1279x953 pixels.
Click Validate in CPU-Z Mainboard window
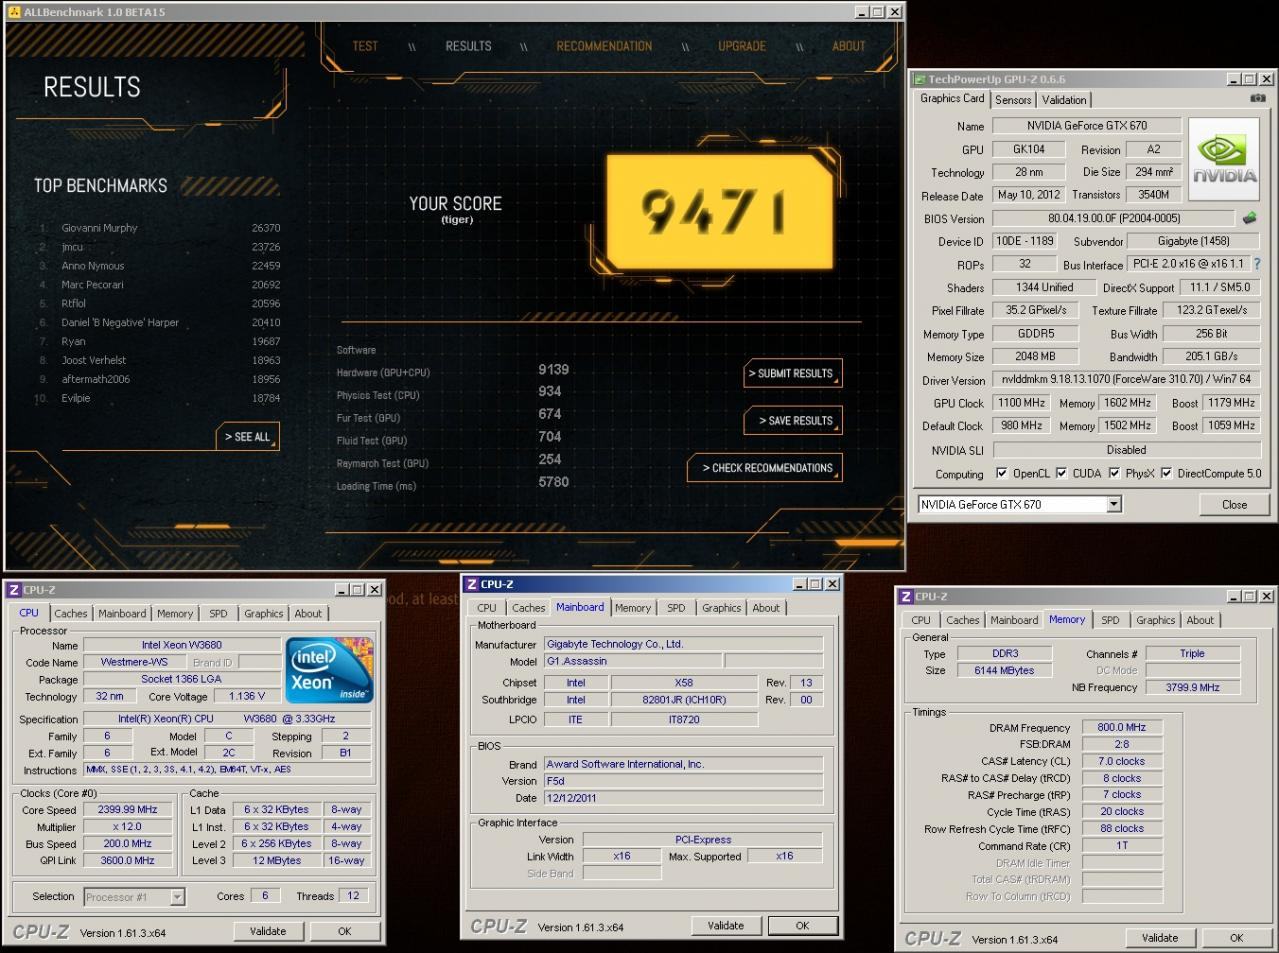pos(725,926)
